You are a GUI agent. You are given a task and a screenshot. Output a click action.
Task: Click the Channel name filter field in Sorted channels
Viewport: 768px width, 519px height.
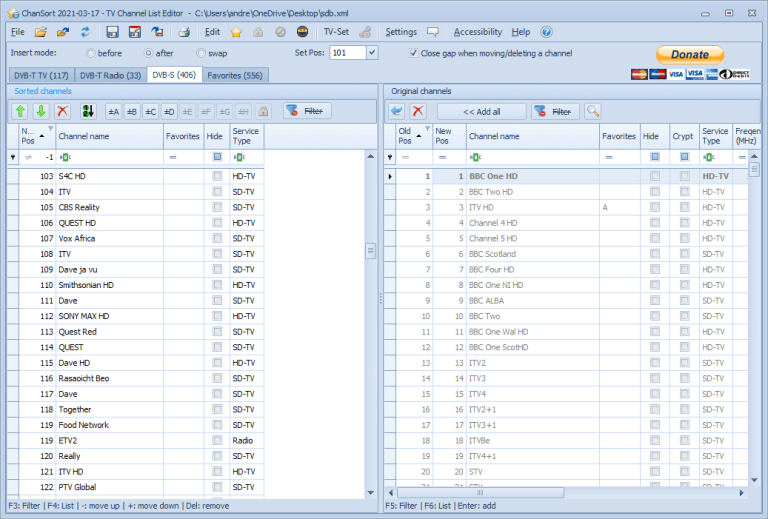click(x=108, y=157)
